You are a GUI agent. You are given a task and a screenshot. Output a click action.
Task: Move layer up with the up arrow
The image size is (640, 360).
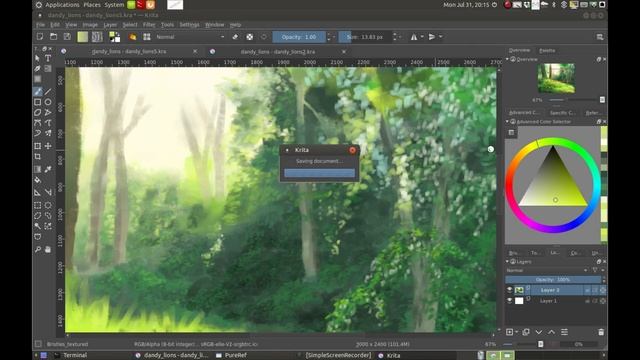(x=551, y=332)
